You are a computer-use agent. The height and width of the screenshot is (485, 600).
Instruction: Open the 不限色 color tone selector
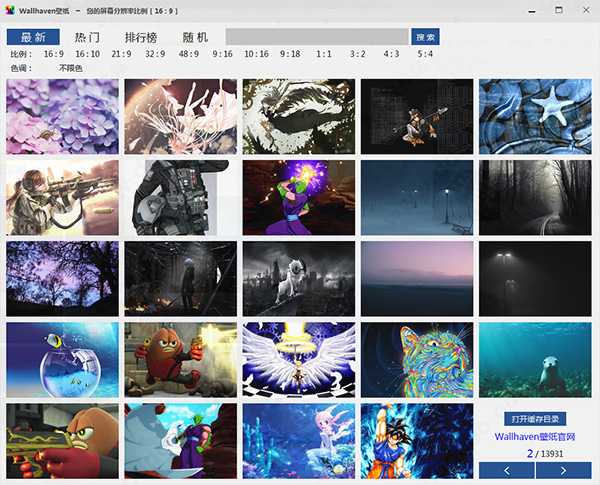point(71,68)
